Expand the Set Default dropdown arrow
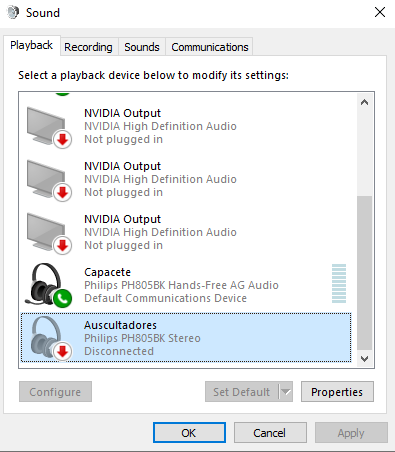This screenshot has height=452, width=395. point(286,392)
